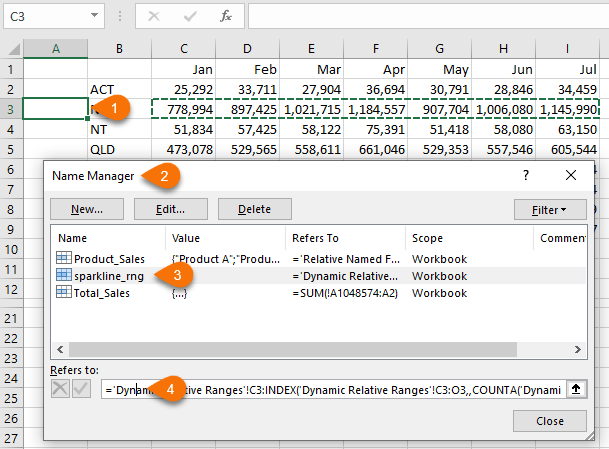Image resolution: width=609 pixels, height=449 pixels.
Task: Click the Insert Function fx icon
Action: [226, 16]
